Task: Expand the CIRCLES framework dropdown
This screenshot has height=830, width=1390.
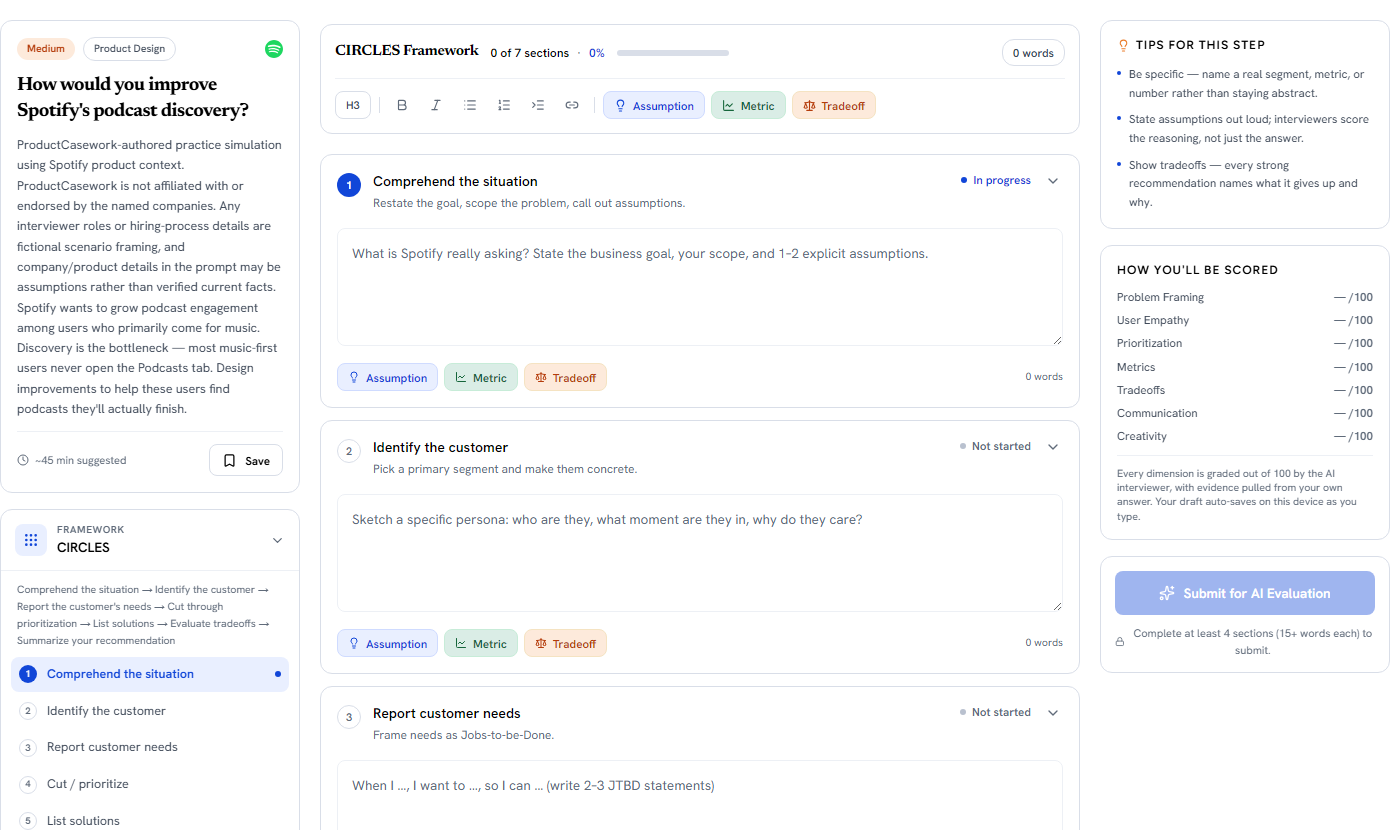Action: [277, 540]
